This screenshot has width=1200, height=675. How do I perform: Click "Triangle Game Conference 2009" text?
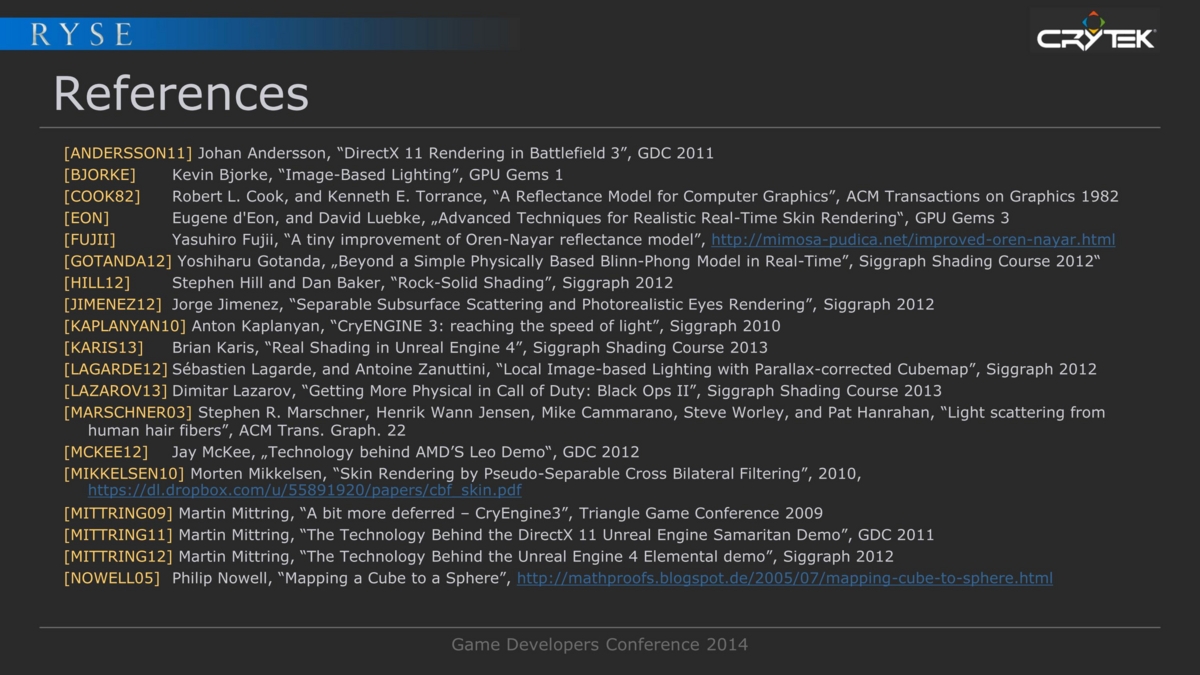[x=701, y=514]
